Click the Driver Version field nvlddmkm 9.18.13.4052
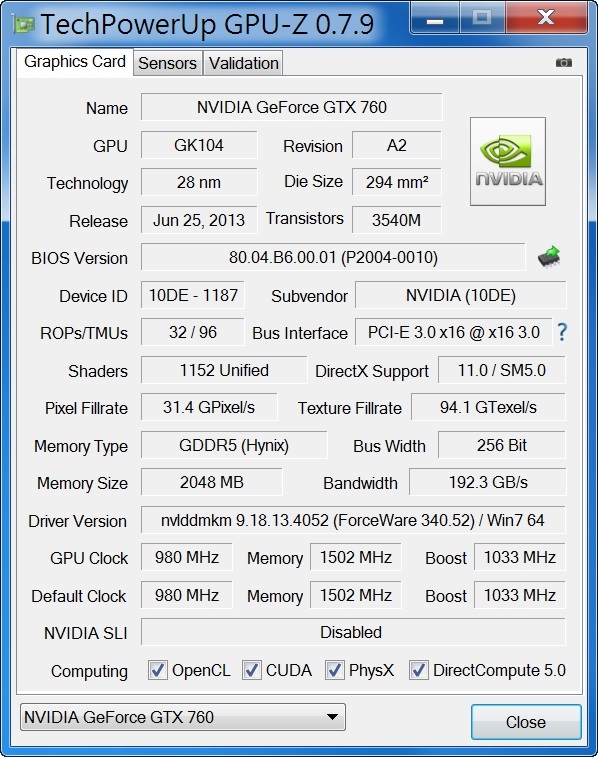This screenshot has height=757, width=598. 353,520
